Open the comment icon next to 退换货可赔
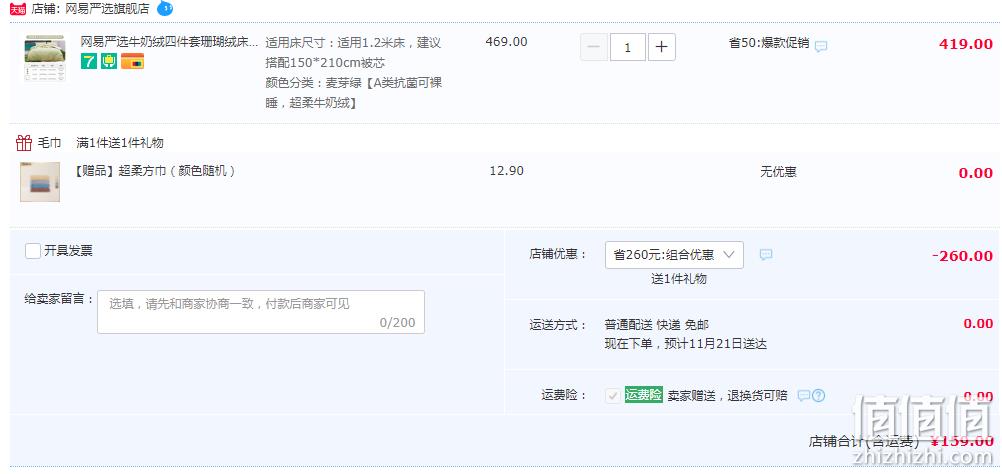 [804, 395]
